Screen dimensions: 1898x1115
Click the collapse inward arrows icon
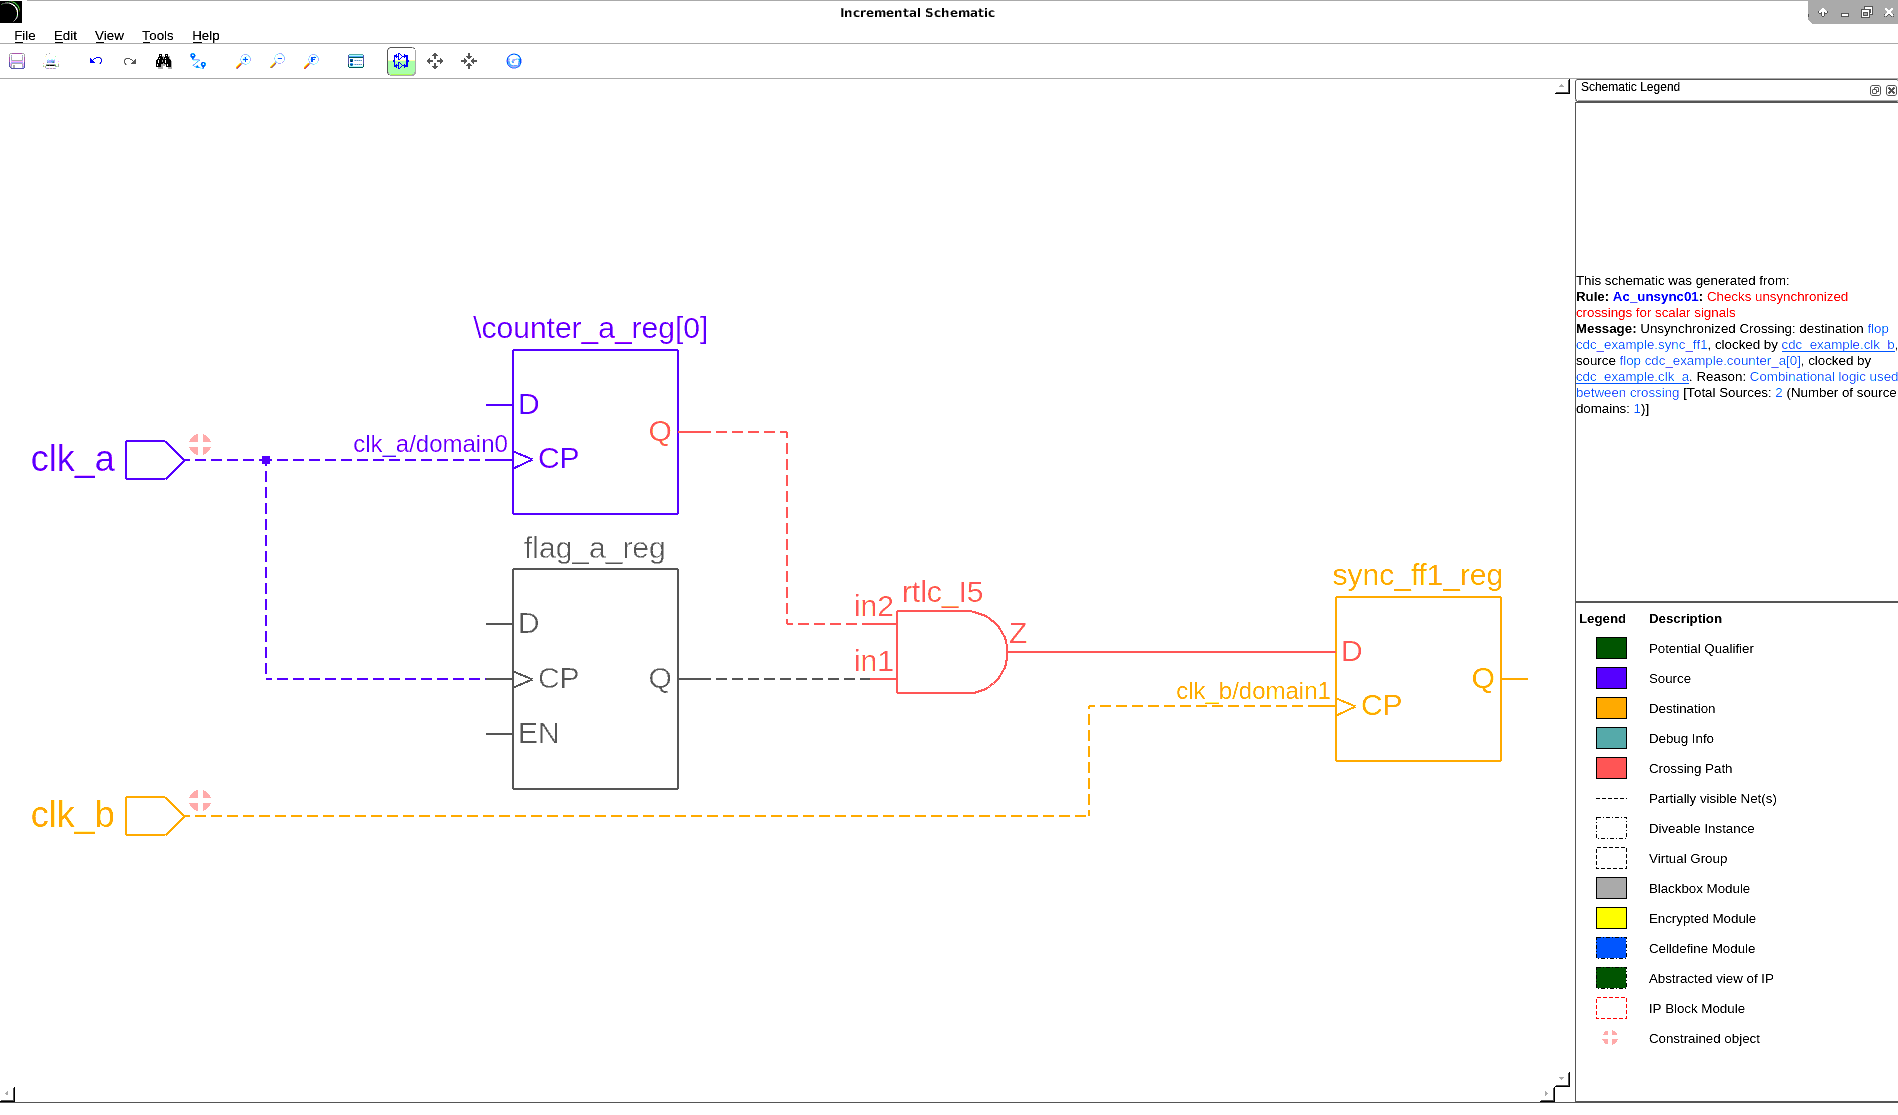click(x=469, y=61)
